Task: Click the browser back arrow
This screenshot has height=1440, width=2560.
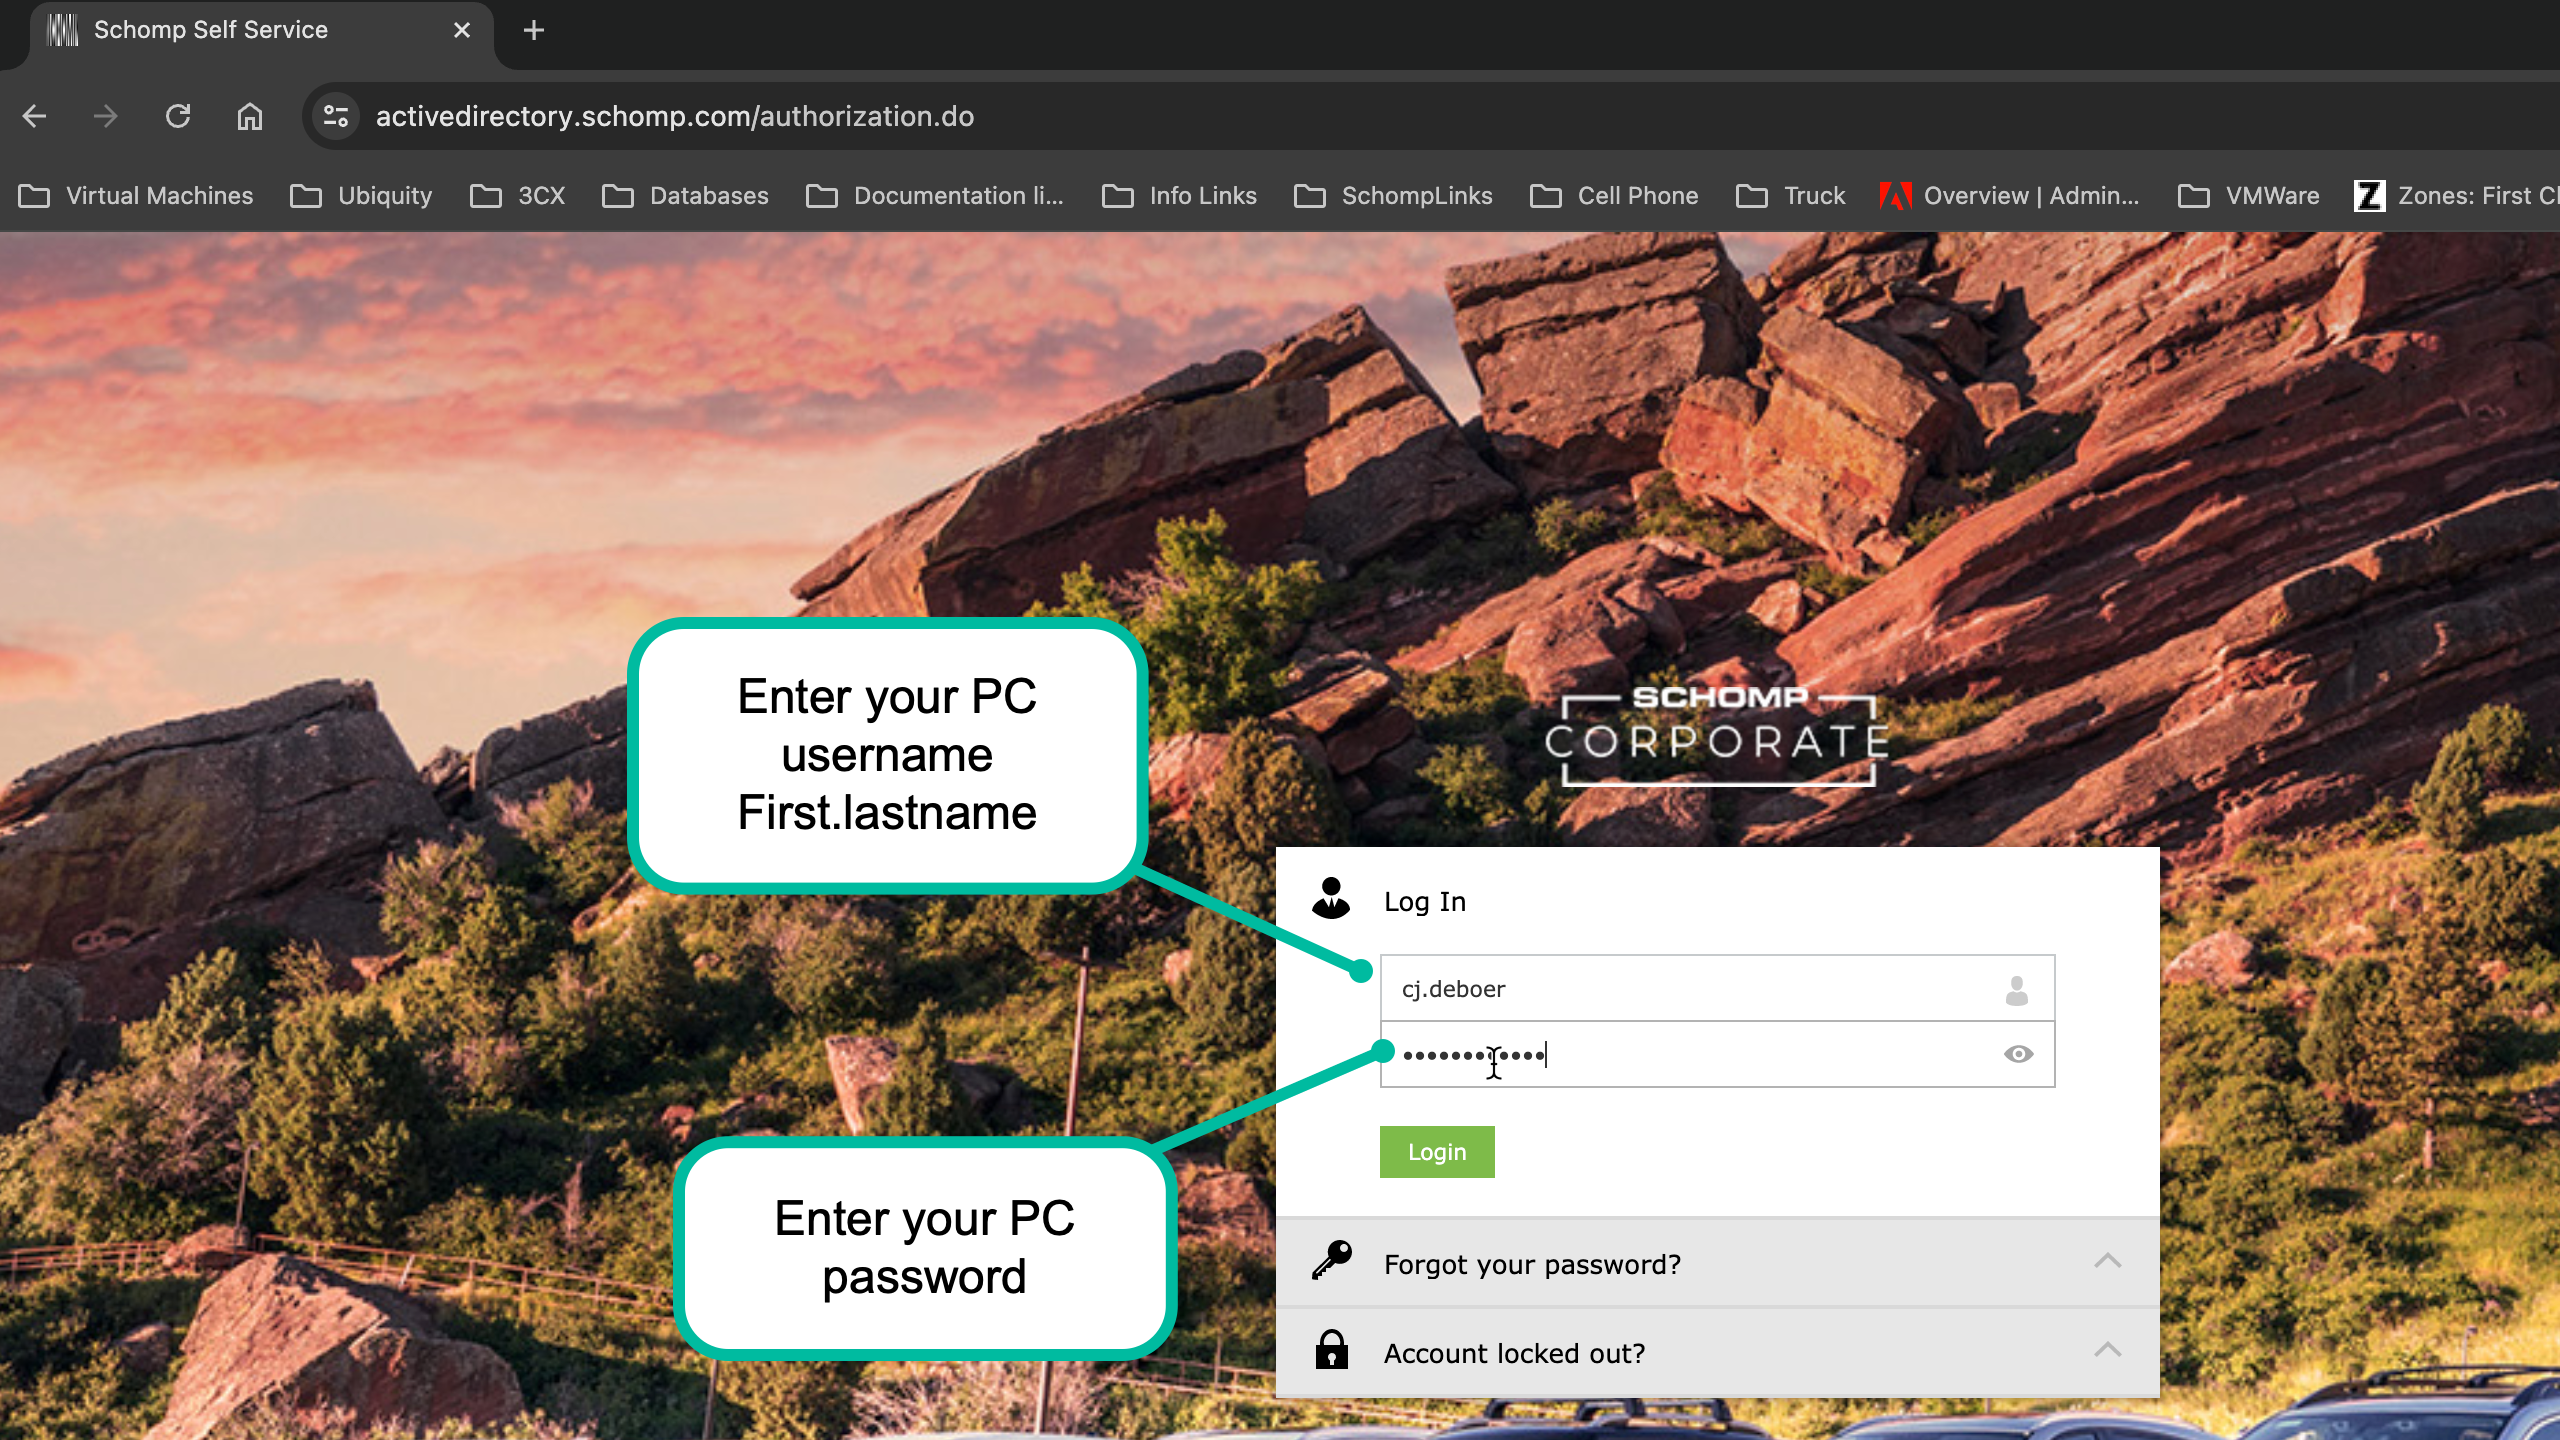Action: click(34, 116)
